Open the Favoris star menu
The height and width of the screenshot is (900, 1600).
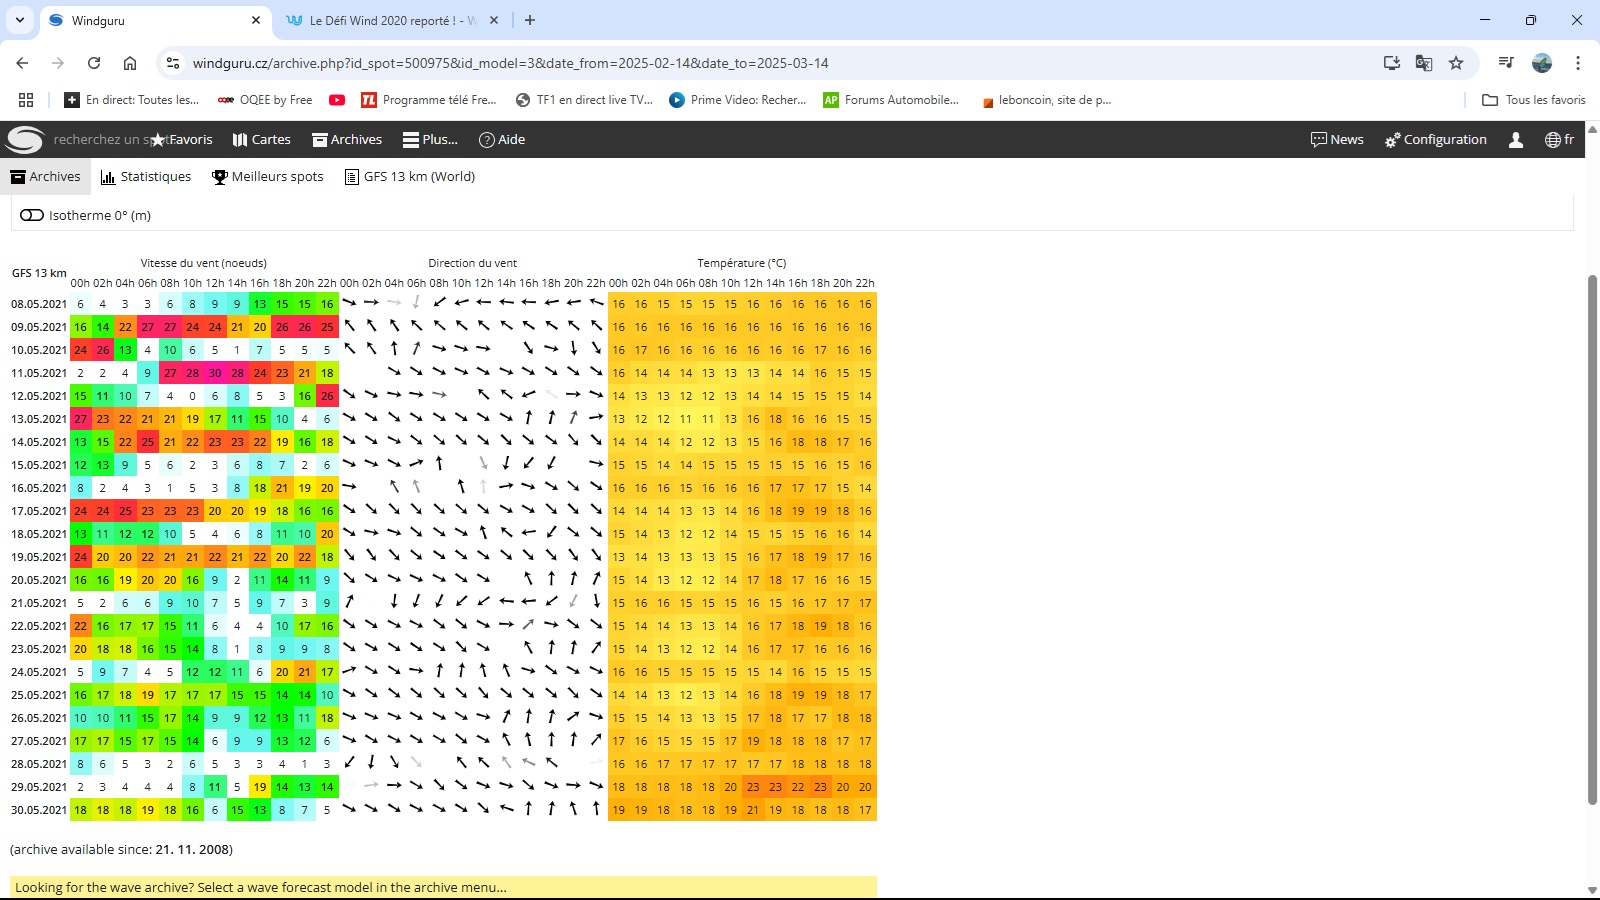(x=182, y=140)
